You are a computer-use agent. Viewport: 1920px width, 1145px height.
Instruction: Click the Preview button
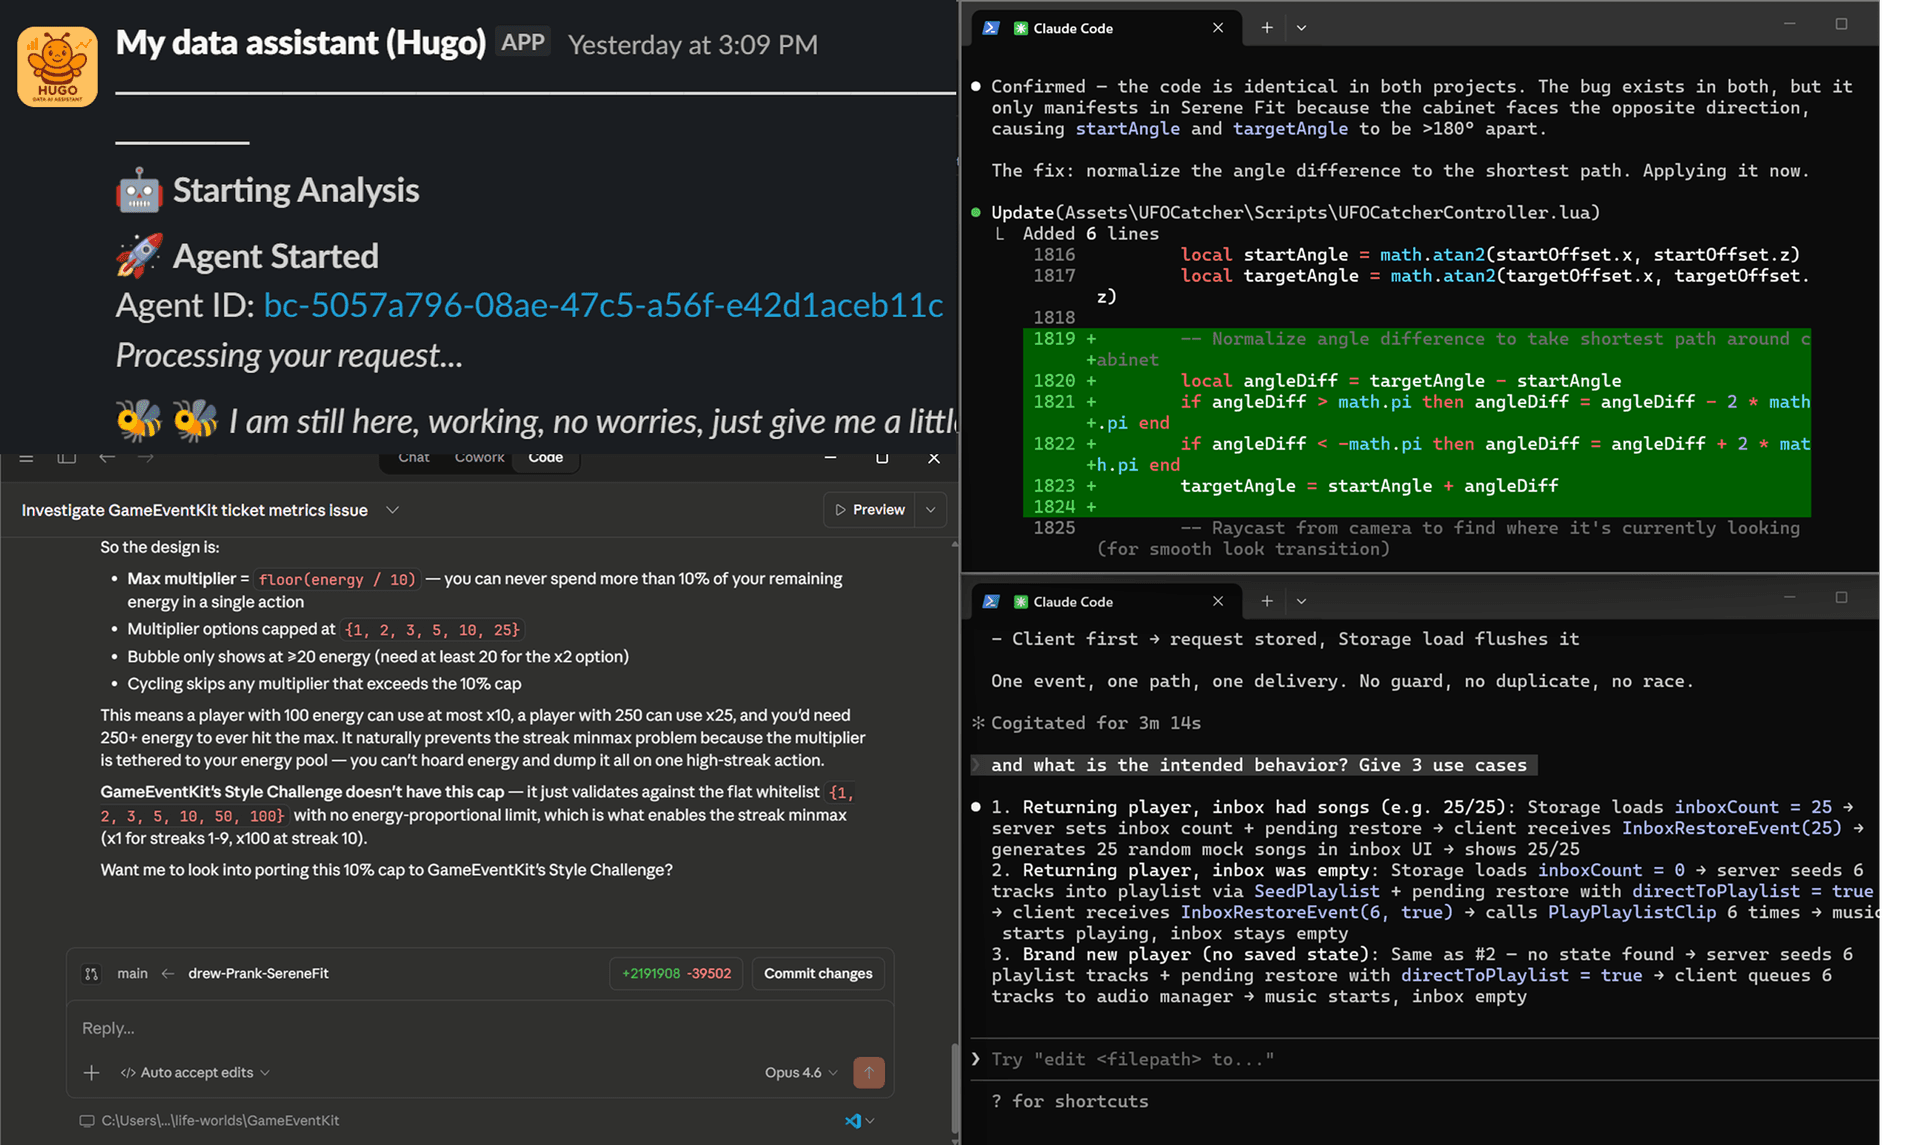click(869, 509)
